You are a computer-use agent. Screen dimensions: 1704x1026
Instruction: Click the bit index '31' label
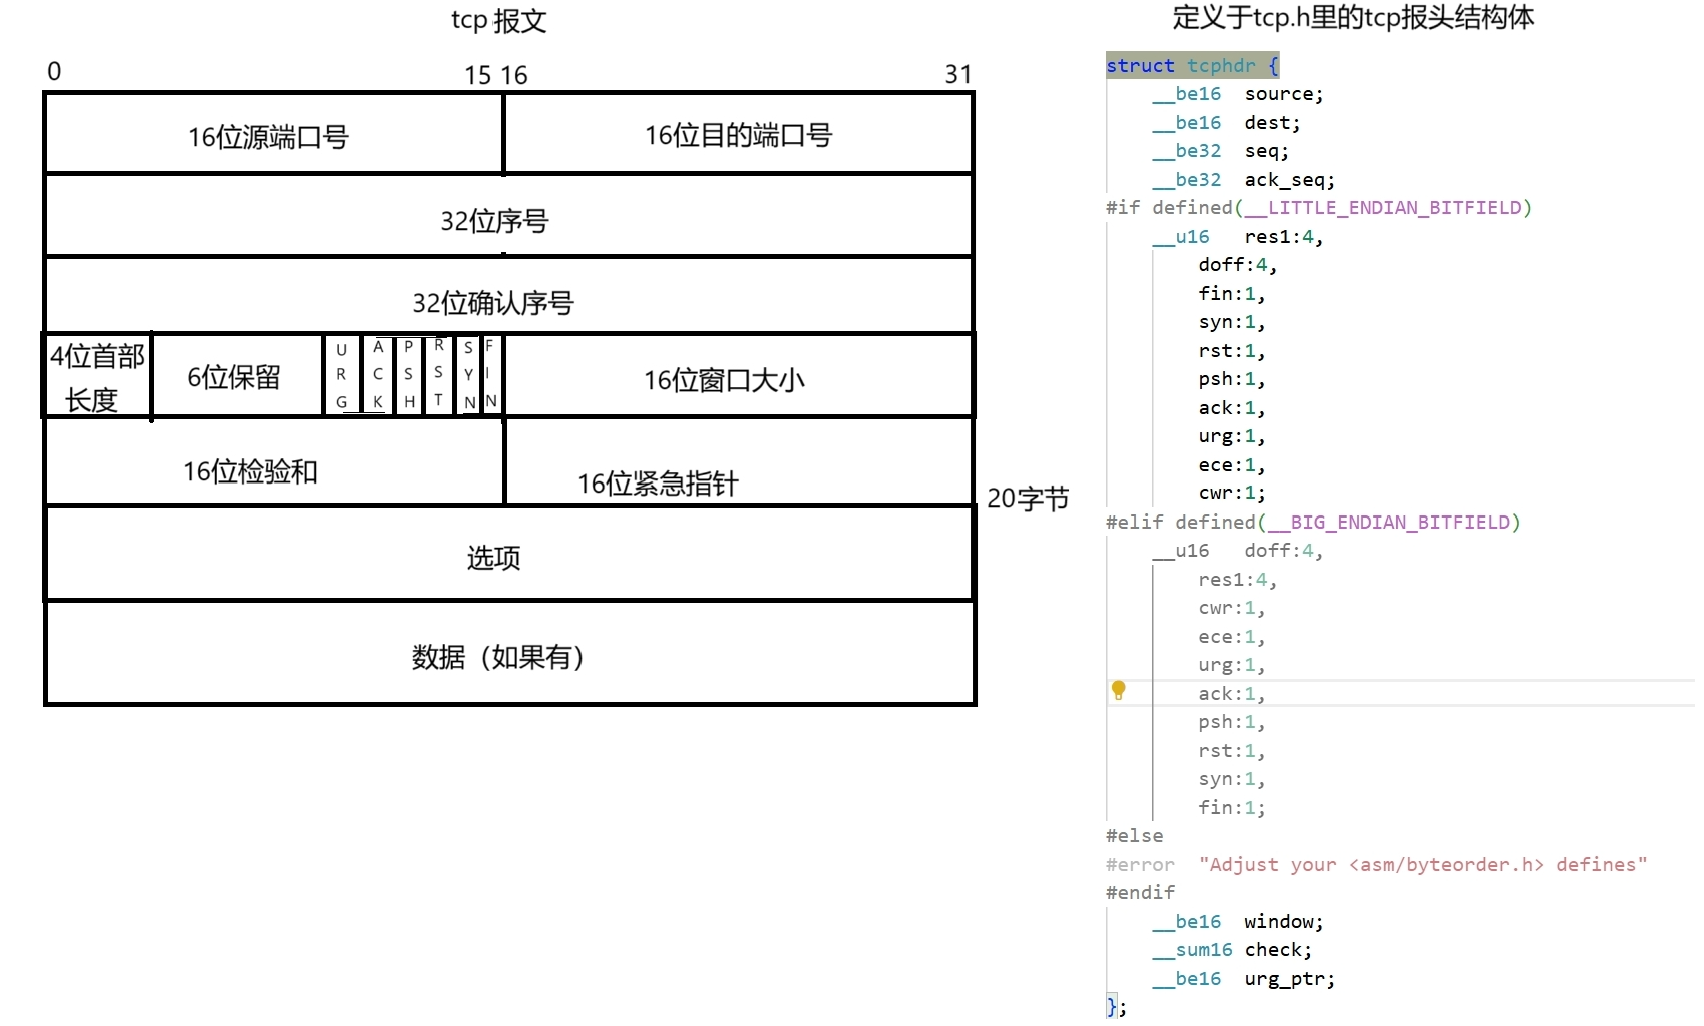958,74
